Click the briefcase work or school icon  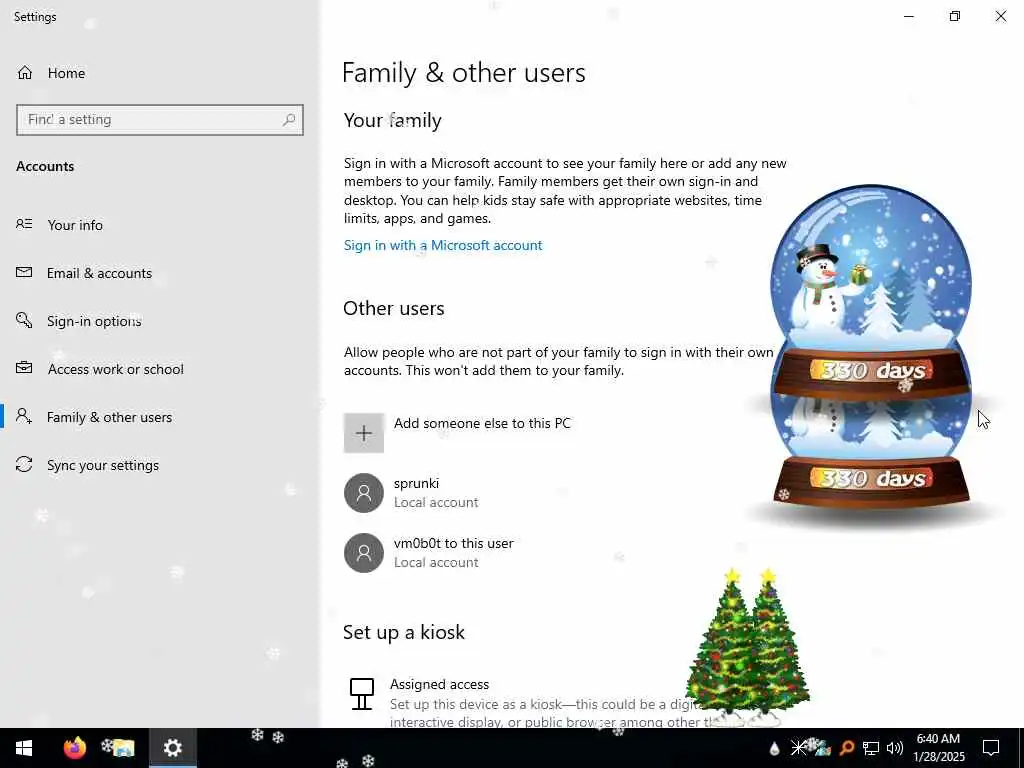click(x=24, y=368)
